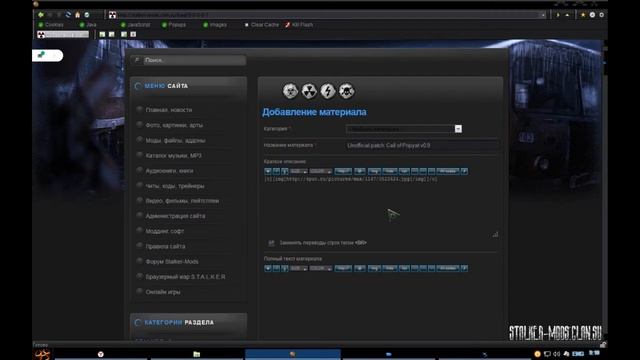Click the white pill-shaped widget with green icon
This screenshot has width=640, height=360.
pos(47,56)
